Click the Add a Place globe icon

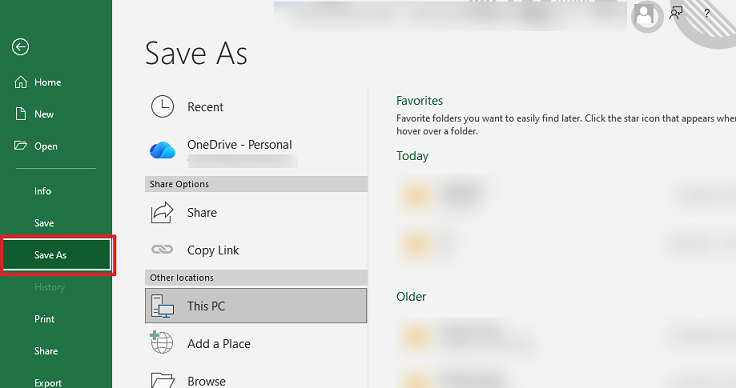pos(161,342)
